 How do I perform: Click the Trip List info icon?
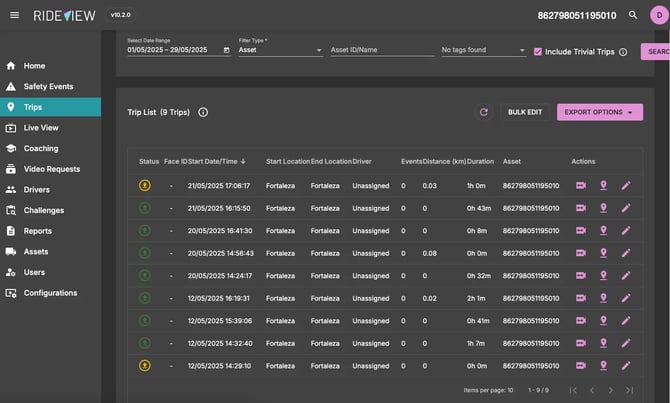(203, 112)
